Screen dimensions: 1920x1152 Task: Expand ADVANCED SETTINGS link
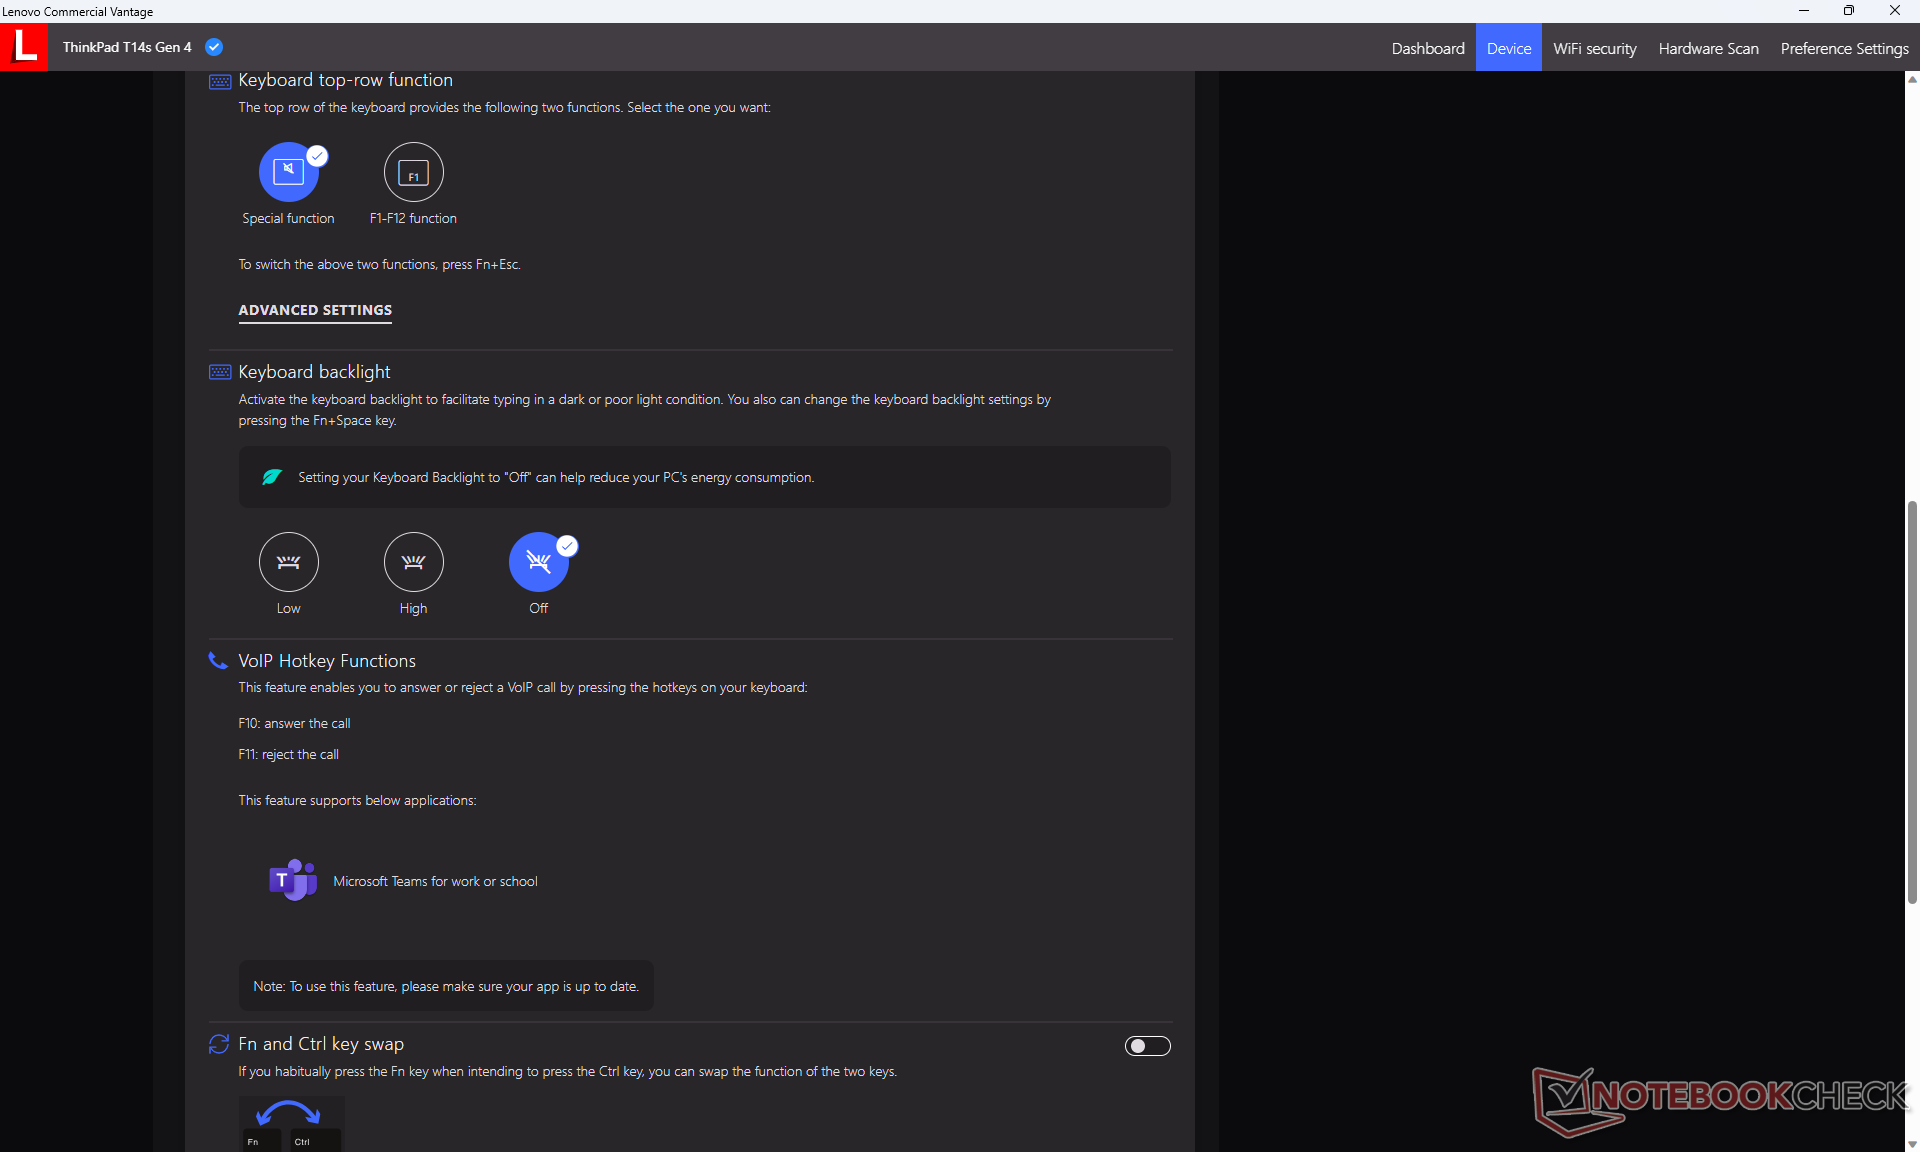tap(315, 310)
